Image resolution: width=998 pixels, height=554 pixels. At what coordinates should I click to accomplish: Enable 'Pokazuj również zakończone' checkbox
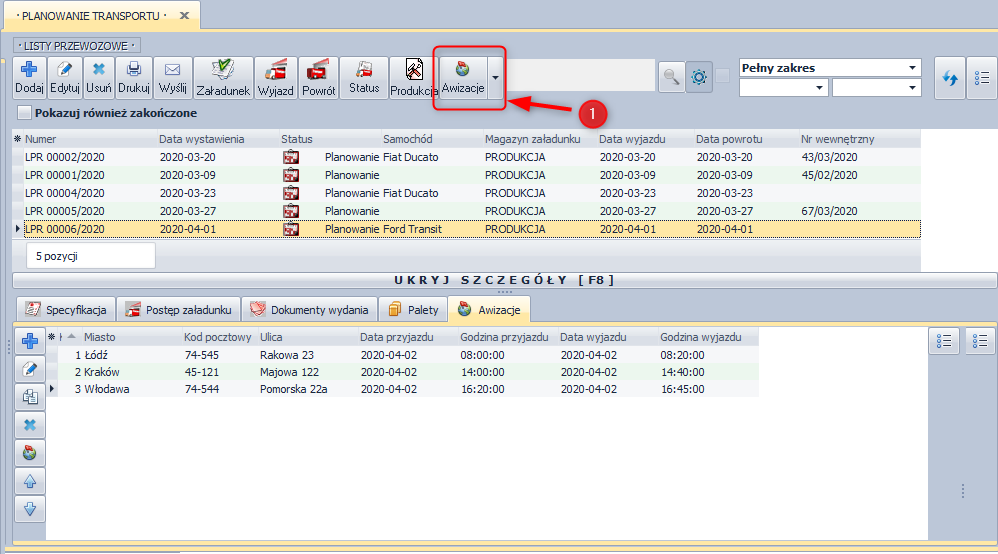click(x=24, y=113)
